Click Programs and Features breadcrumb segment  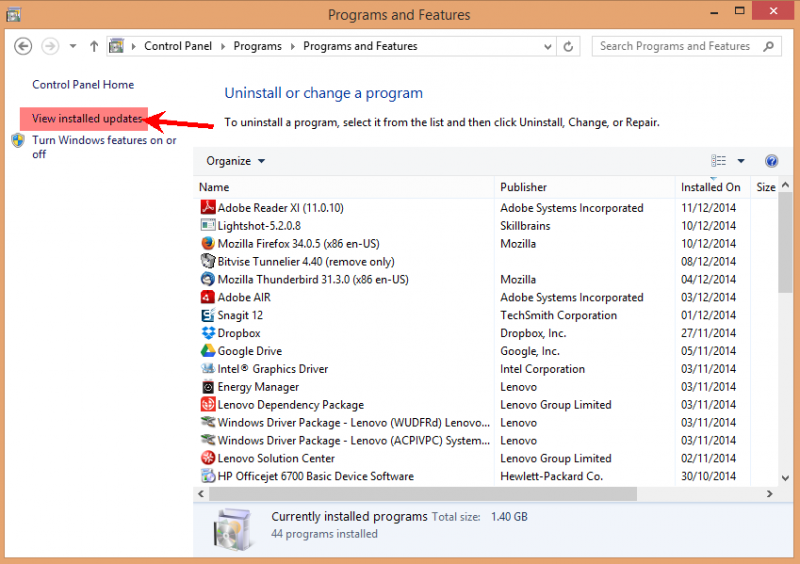pyautogui.click(x=360, y=46)
